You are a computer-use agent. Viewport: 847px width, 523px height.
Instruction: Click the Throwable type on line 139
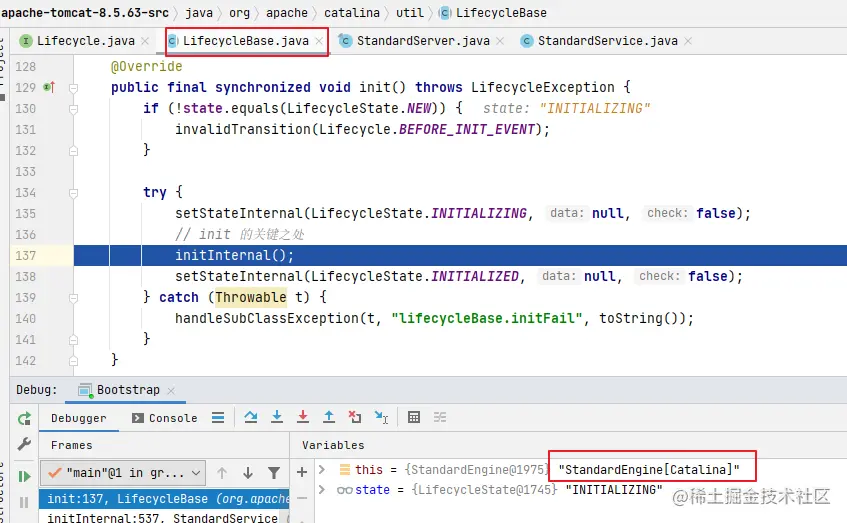tap(251, 297)
